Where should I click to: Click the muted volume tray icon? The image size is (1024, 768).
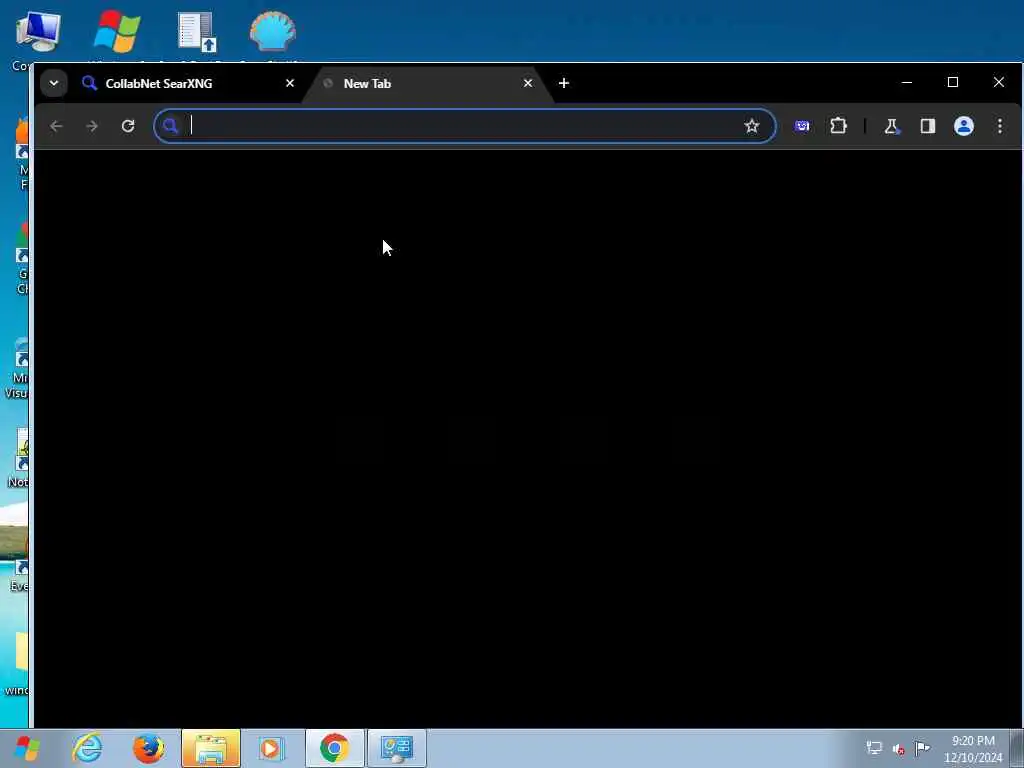point(899,749)
